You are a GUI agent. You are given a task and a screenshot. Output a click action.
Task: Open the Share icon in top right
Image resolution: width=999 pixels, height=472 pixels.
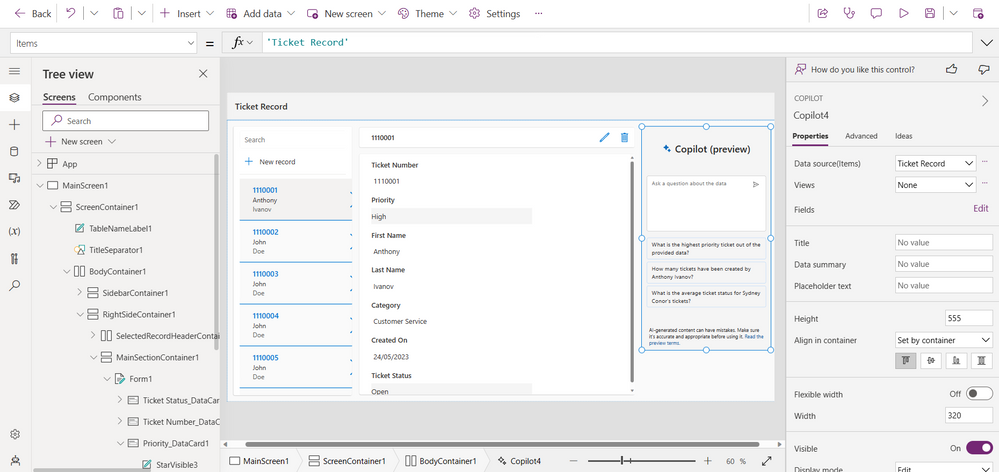tap(823, 13)
